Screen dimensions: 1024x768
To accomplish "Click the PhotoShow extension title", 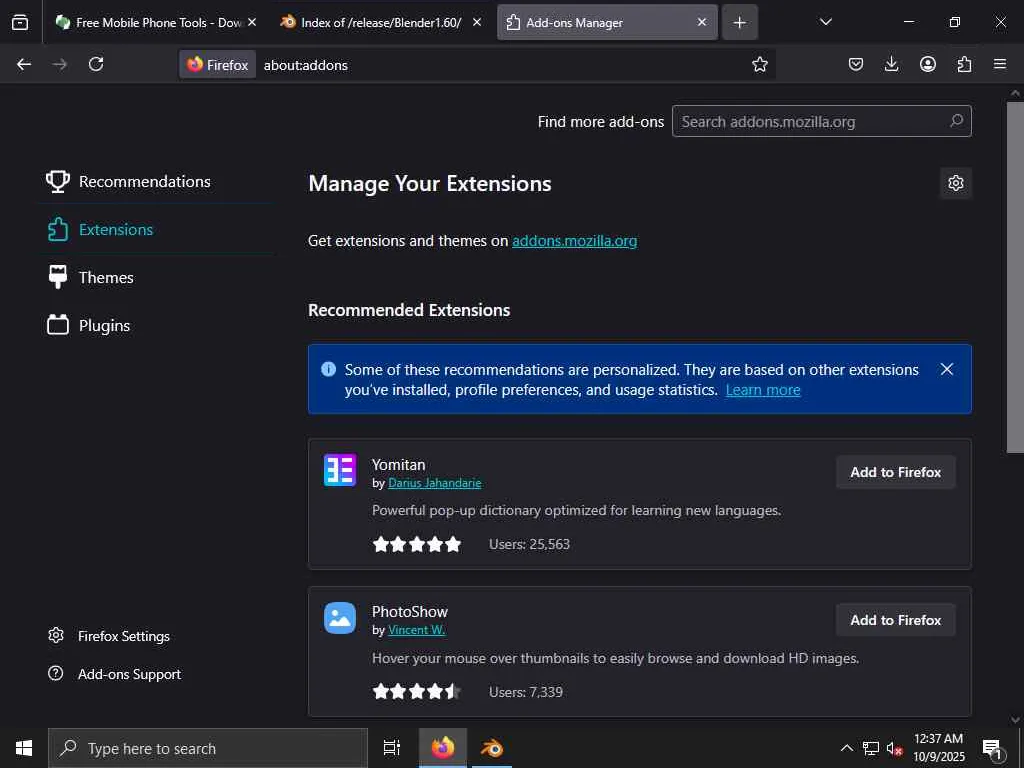I will (x=409, y=612).
